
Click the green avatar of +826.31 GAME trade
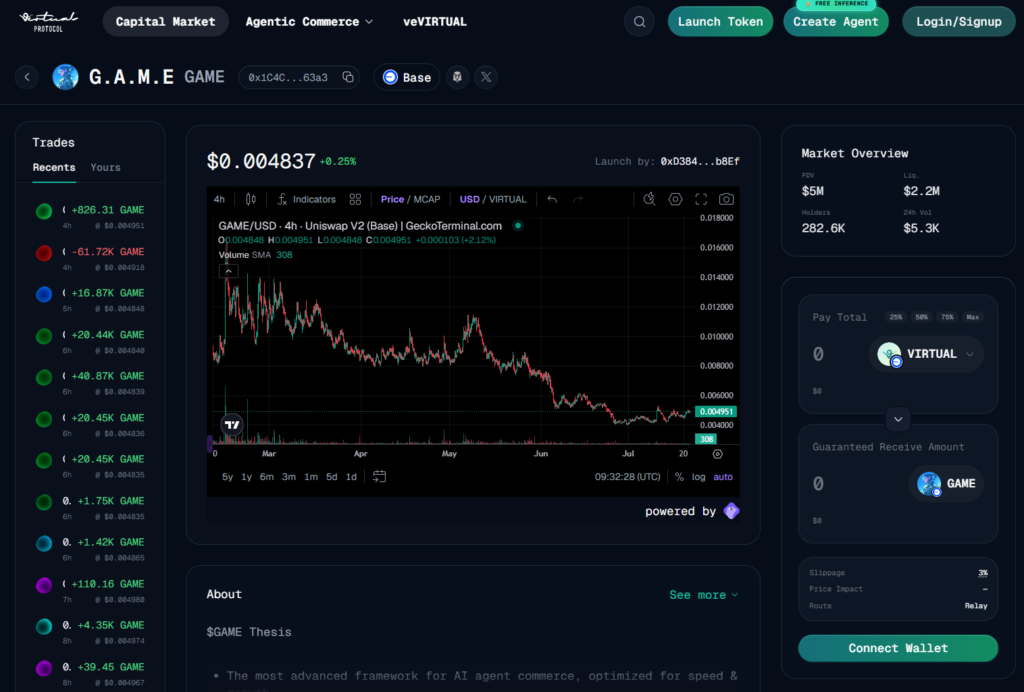tap(44, 211)
